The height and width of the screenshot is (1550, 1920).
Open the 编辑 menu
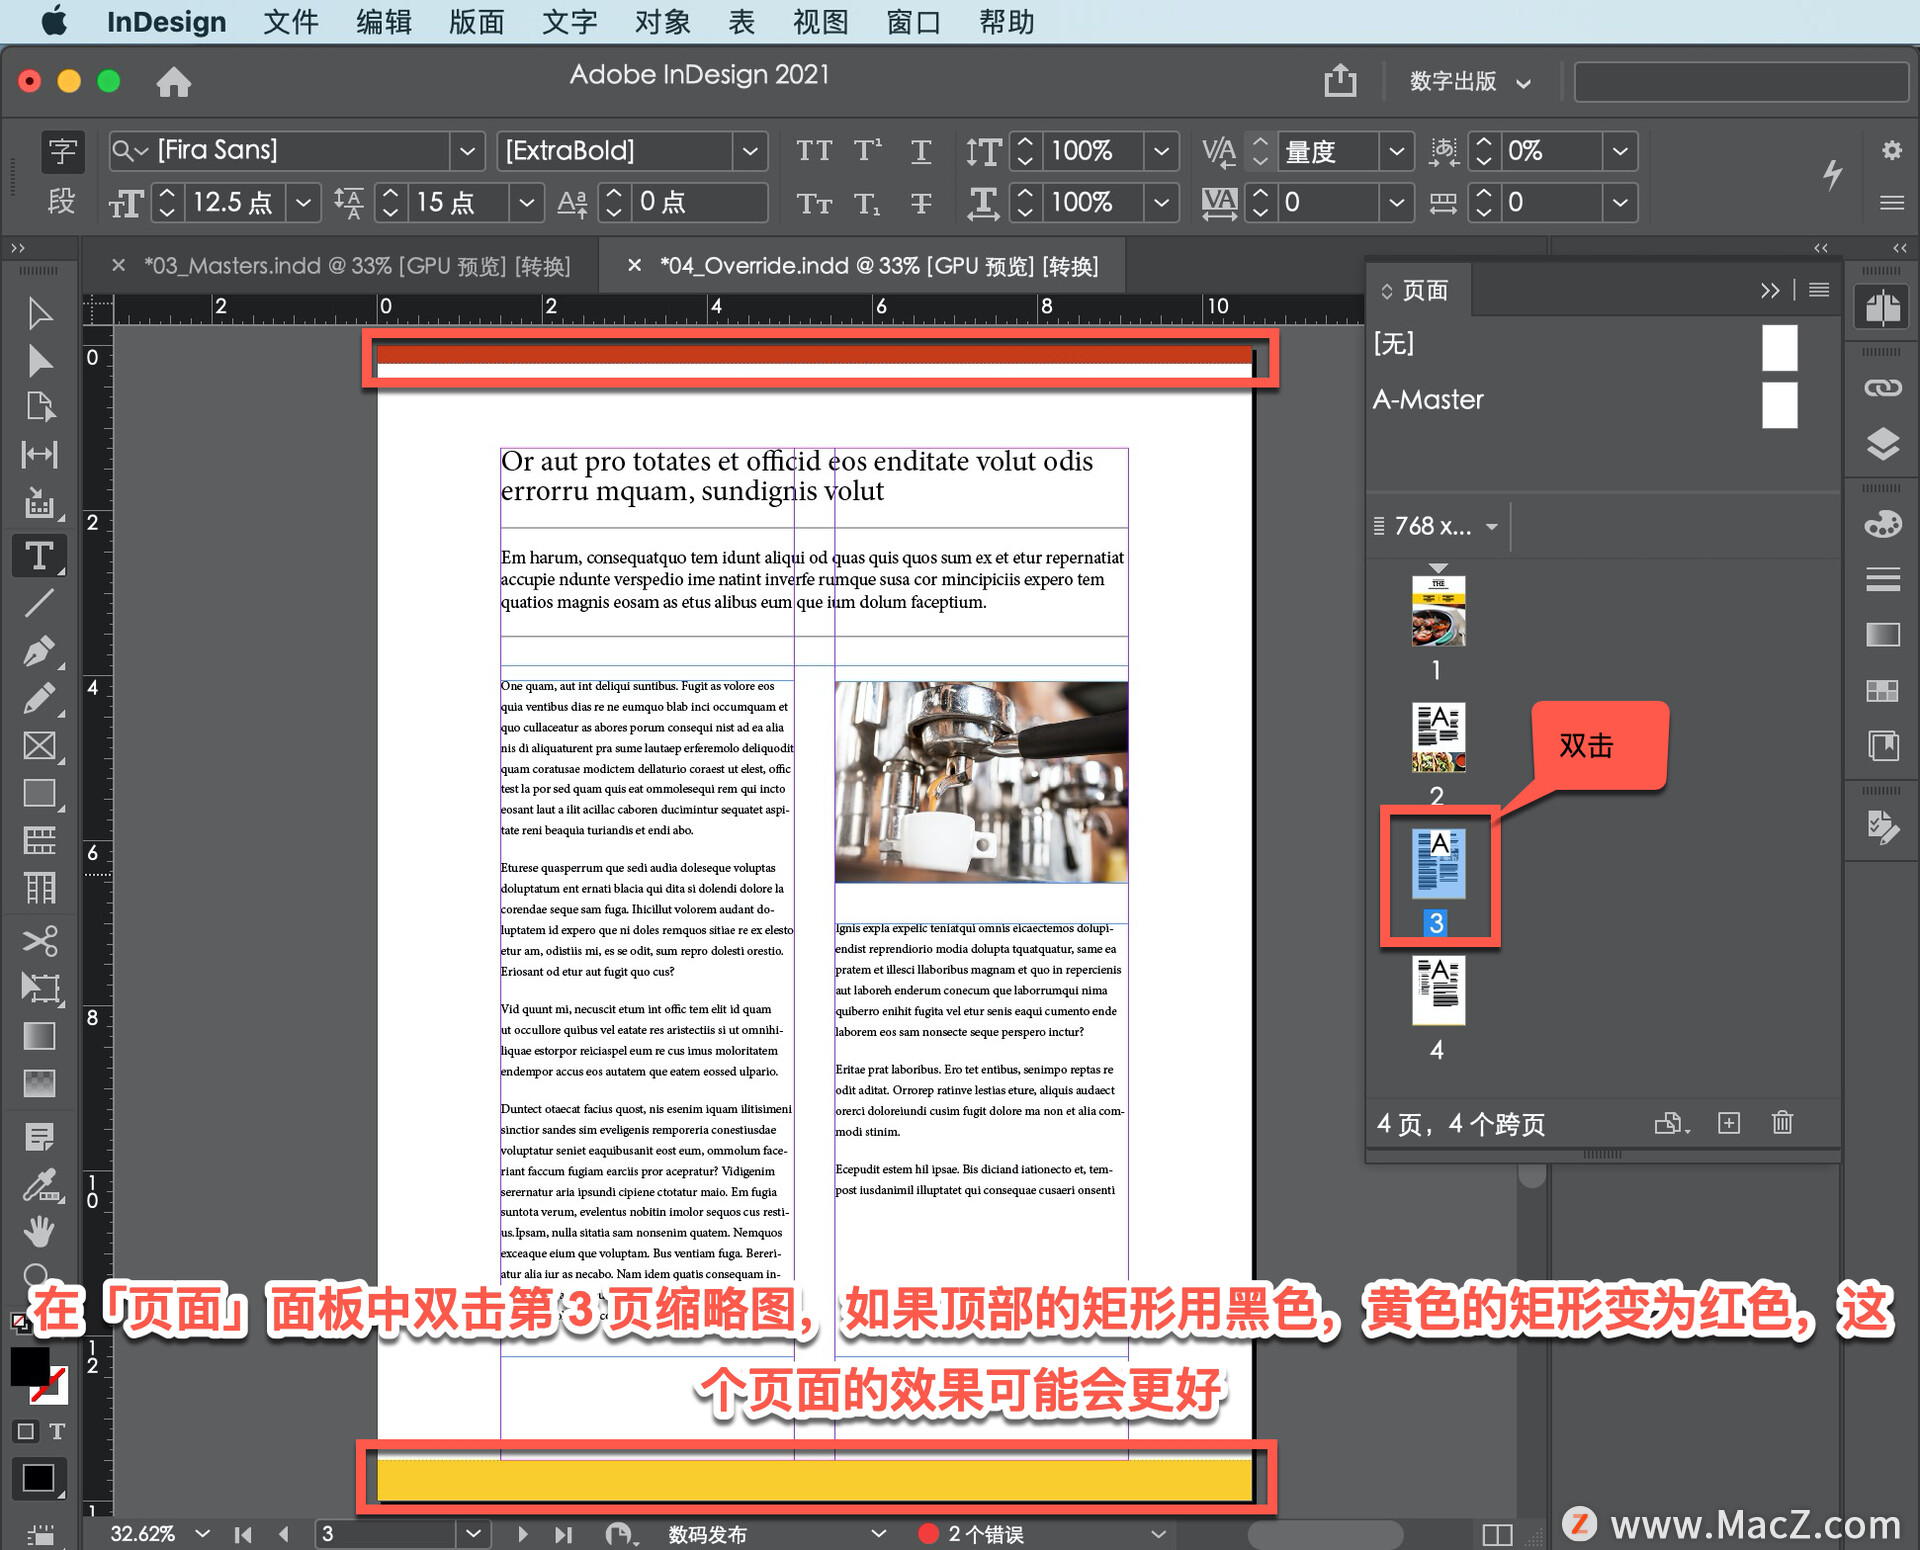pos(384,21)
